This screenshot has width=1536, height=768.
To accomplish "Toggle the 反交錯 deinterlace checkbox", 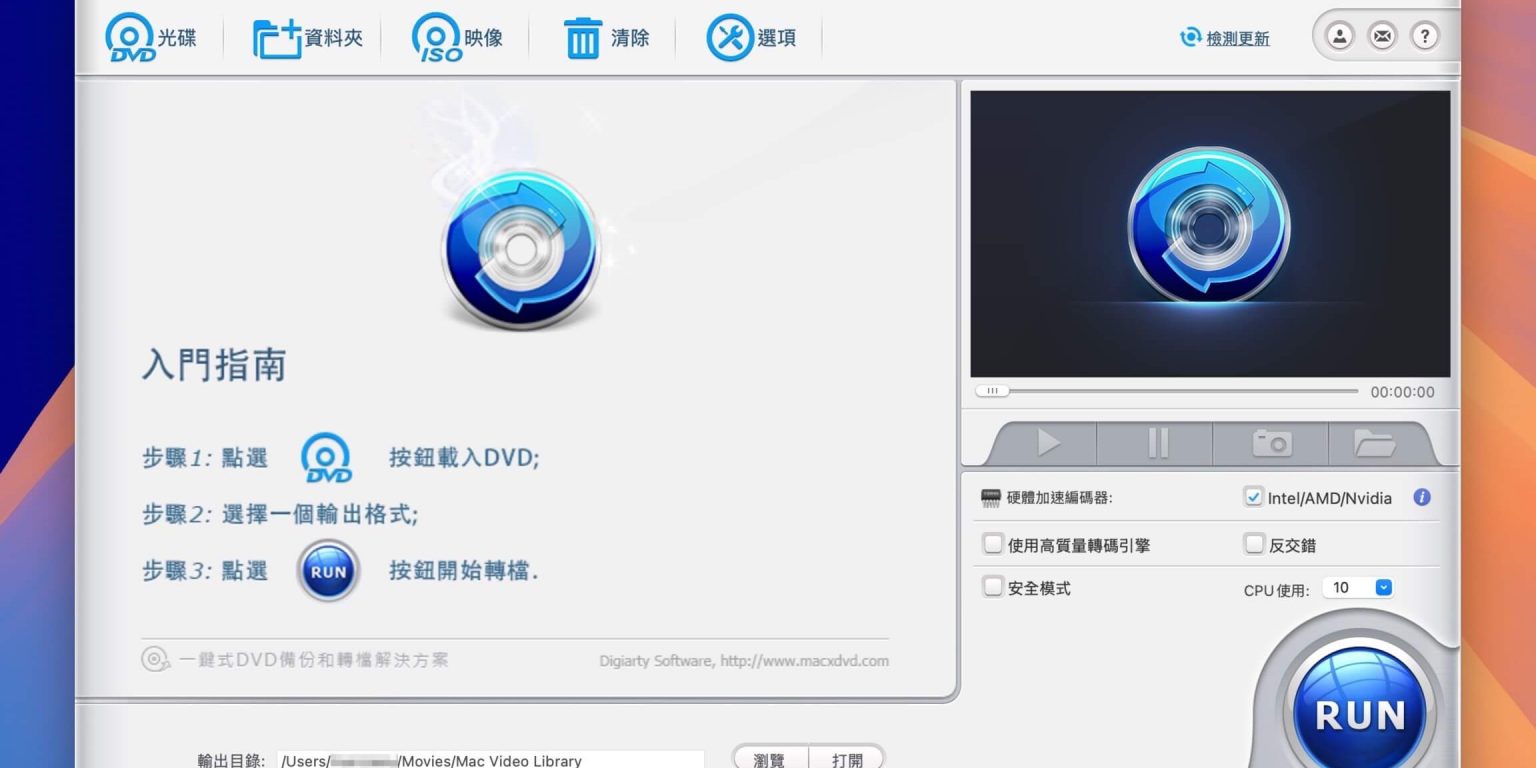I will (1253, 545).
